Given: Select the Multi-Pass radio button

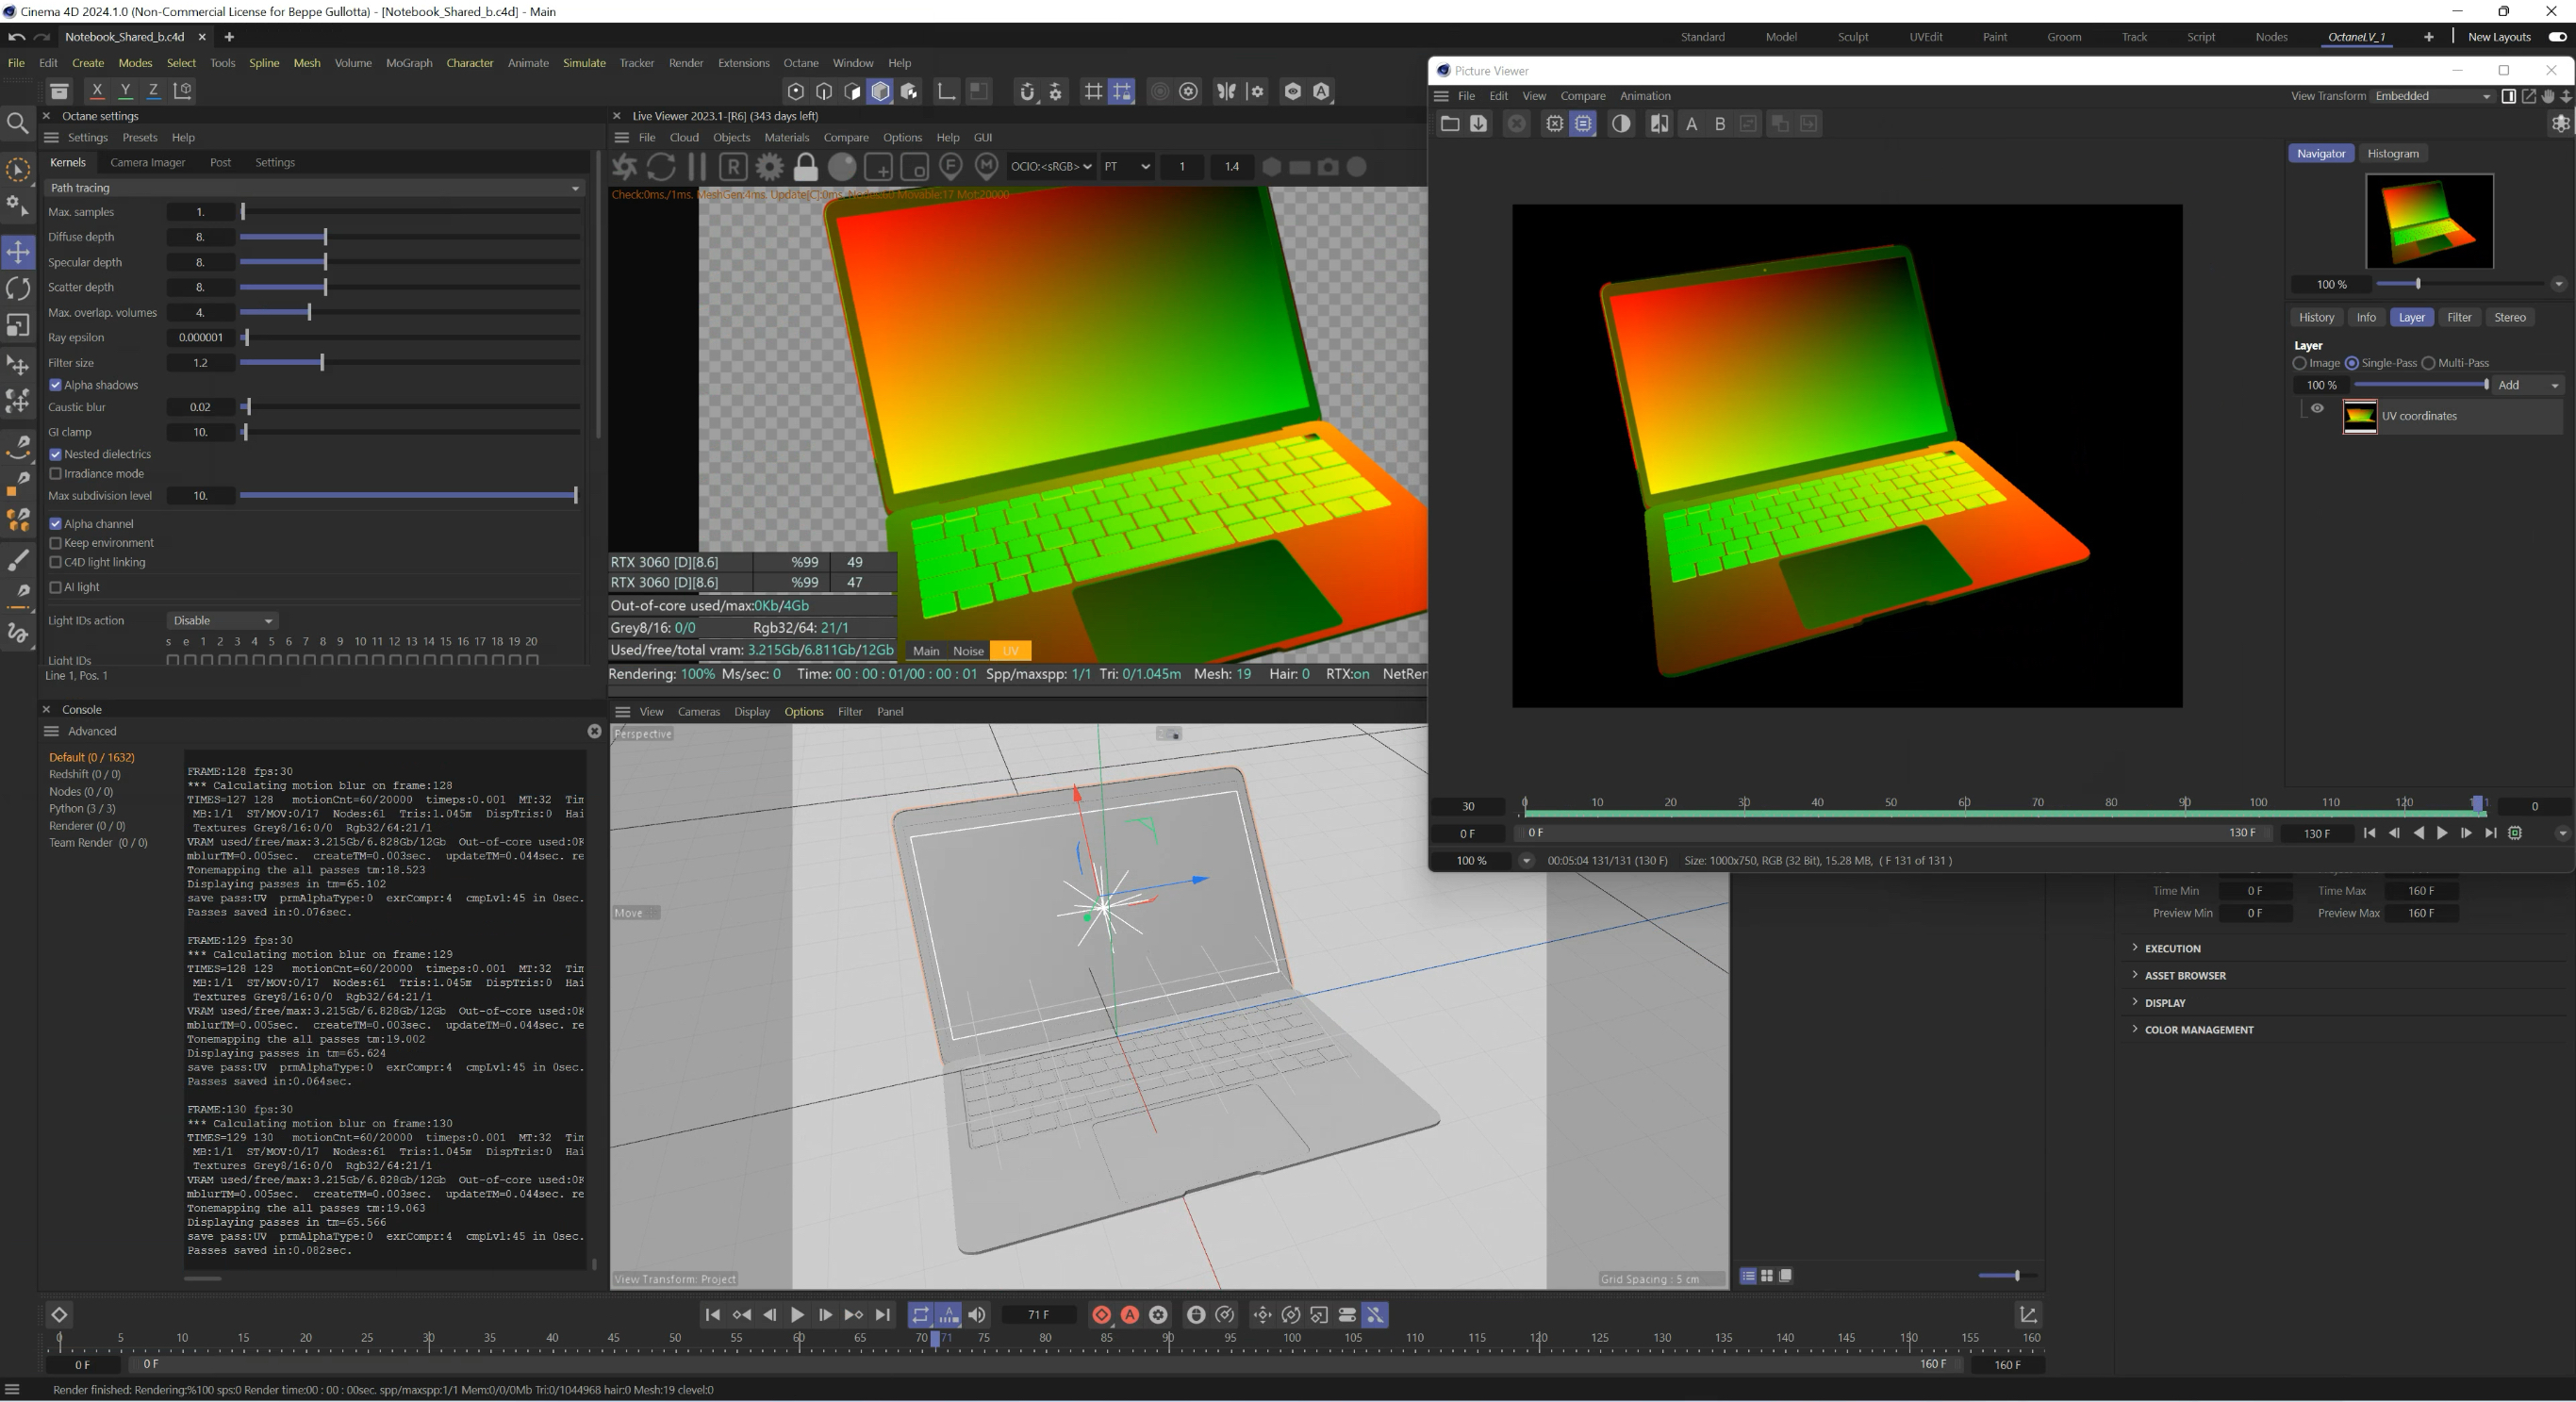Looking at the screenshot, I should pyautogui.click(x=2428, y=363).
